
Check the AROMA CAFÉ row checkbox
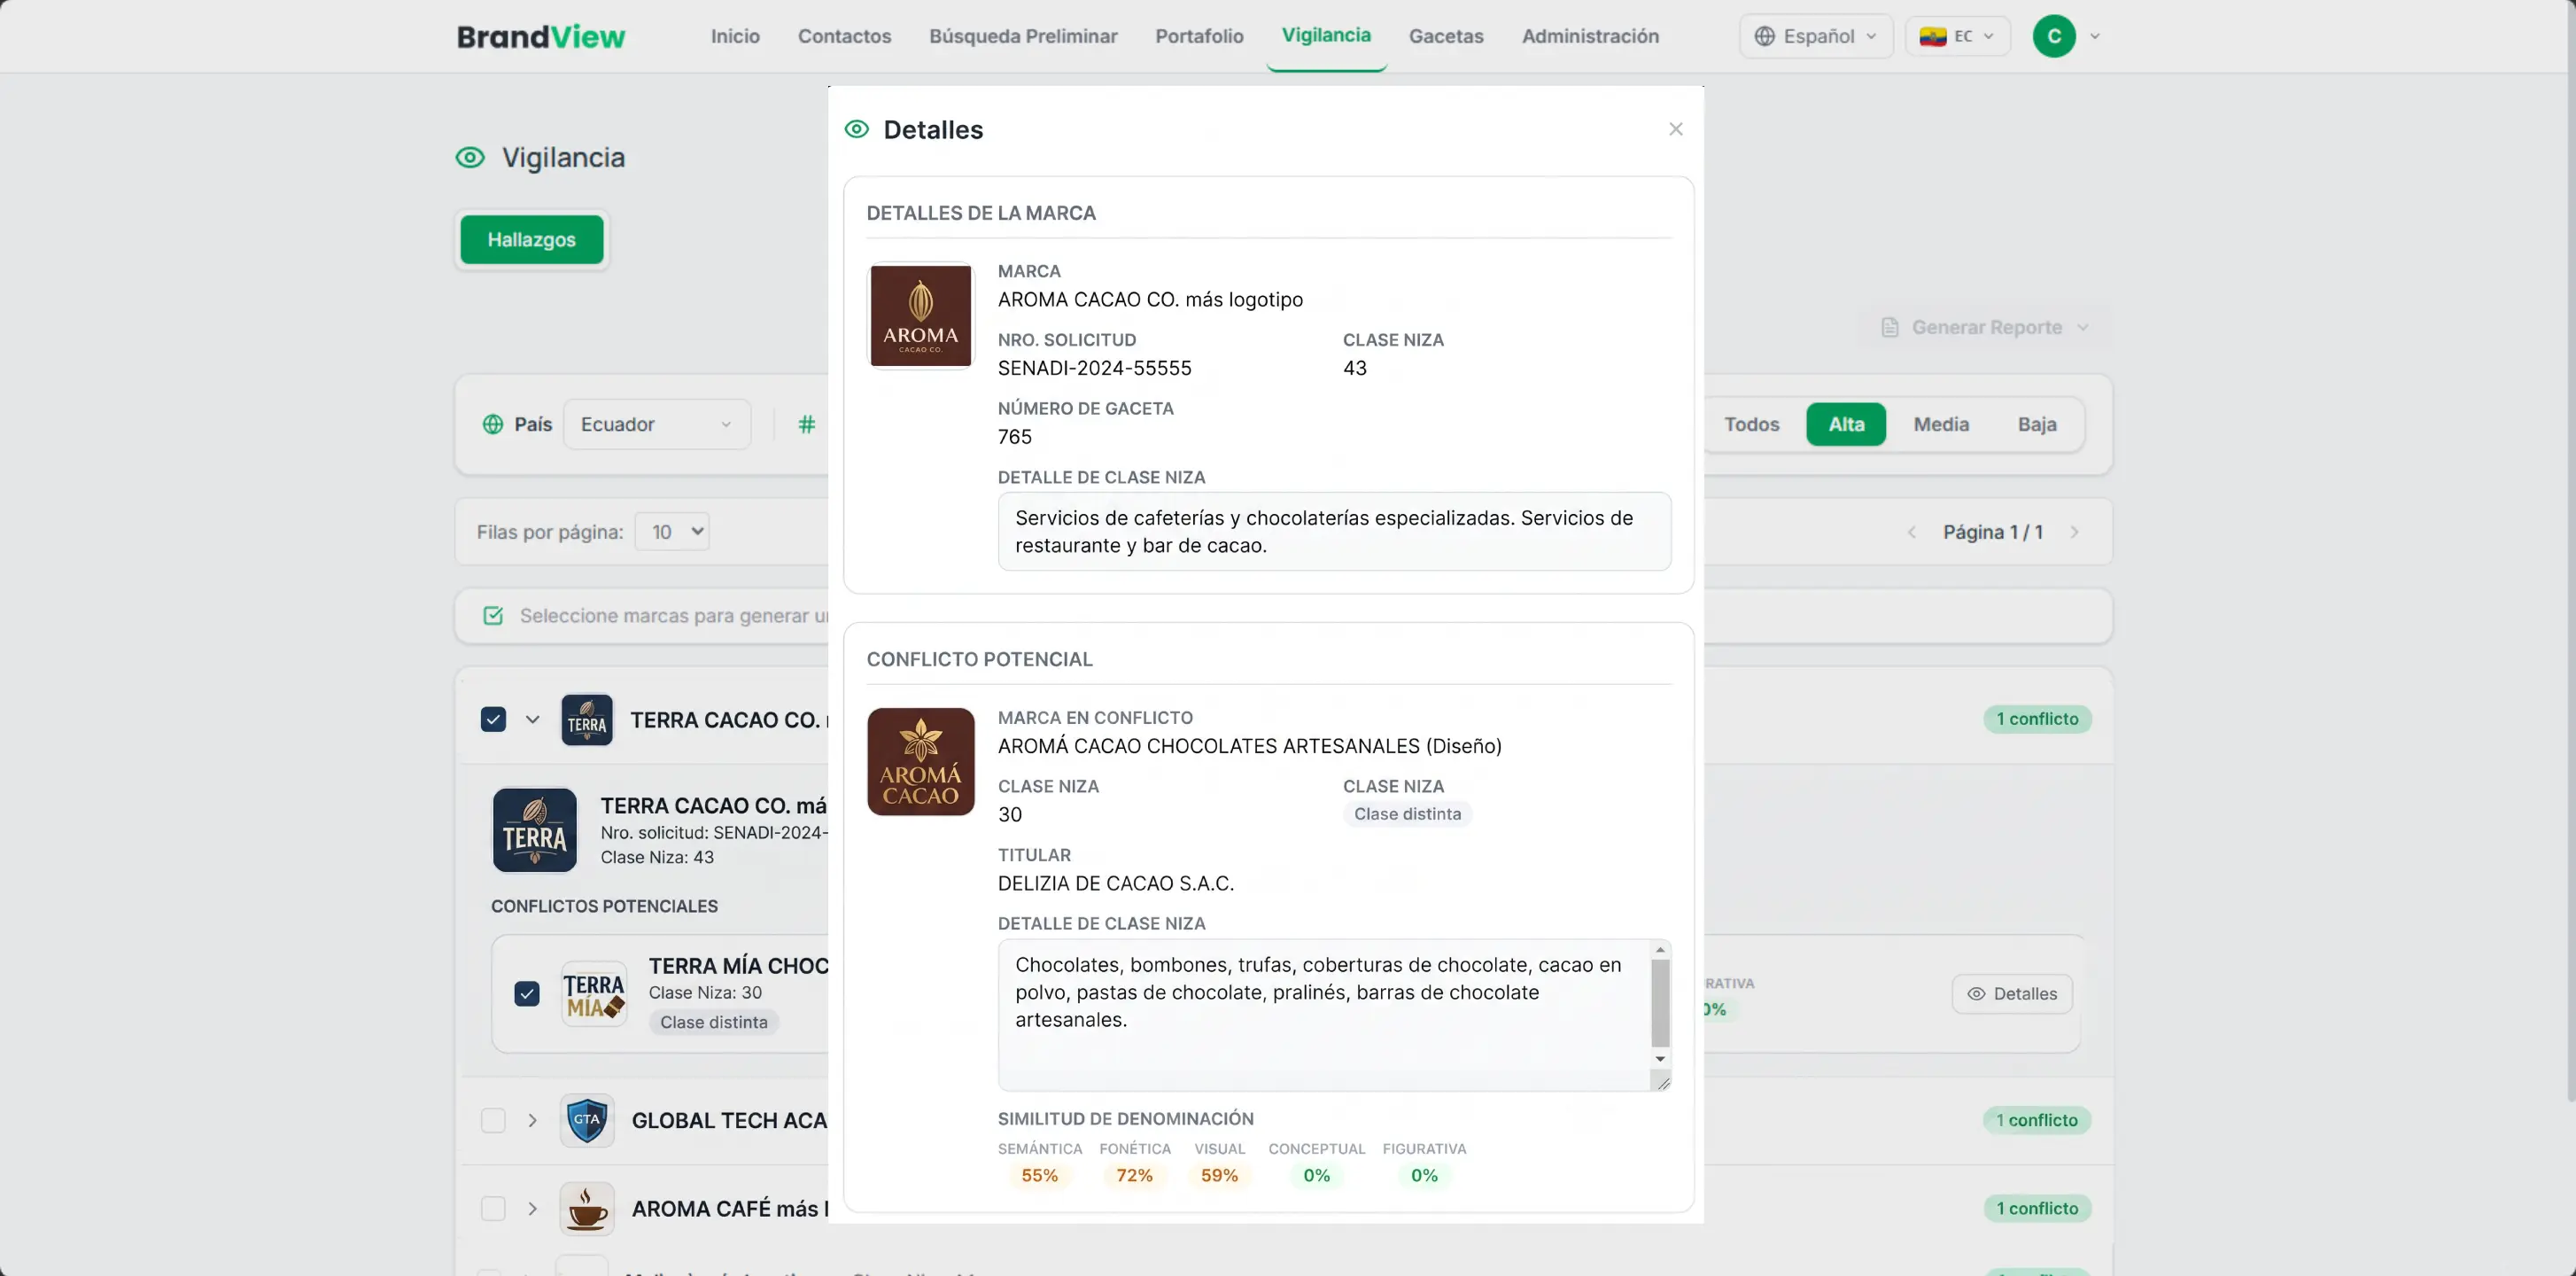coord(493,1208)
